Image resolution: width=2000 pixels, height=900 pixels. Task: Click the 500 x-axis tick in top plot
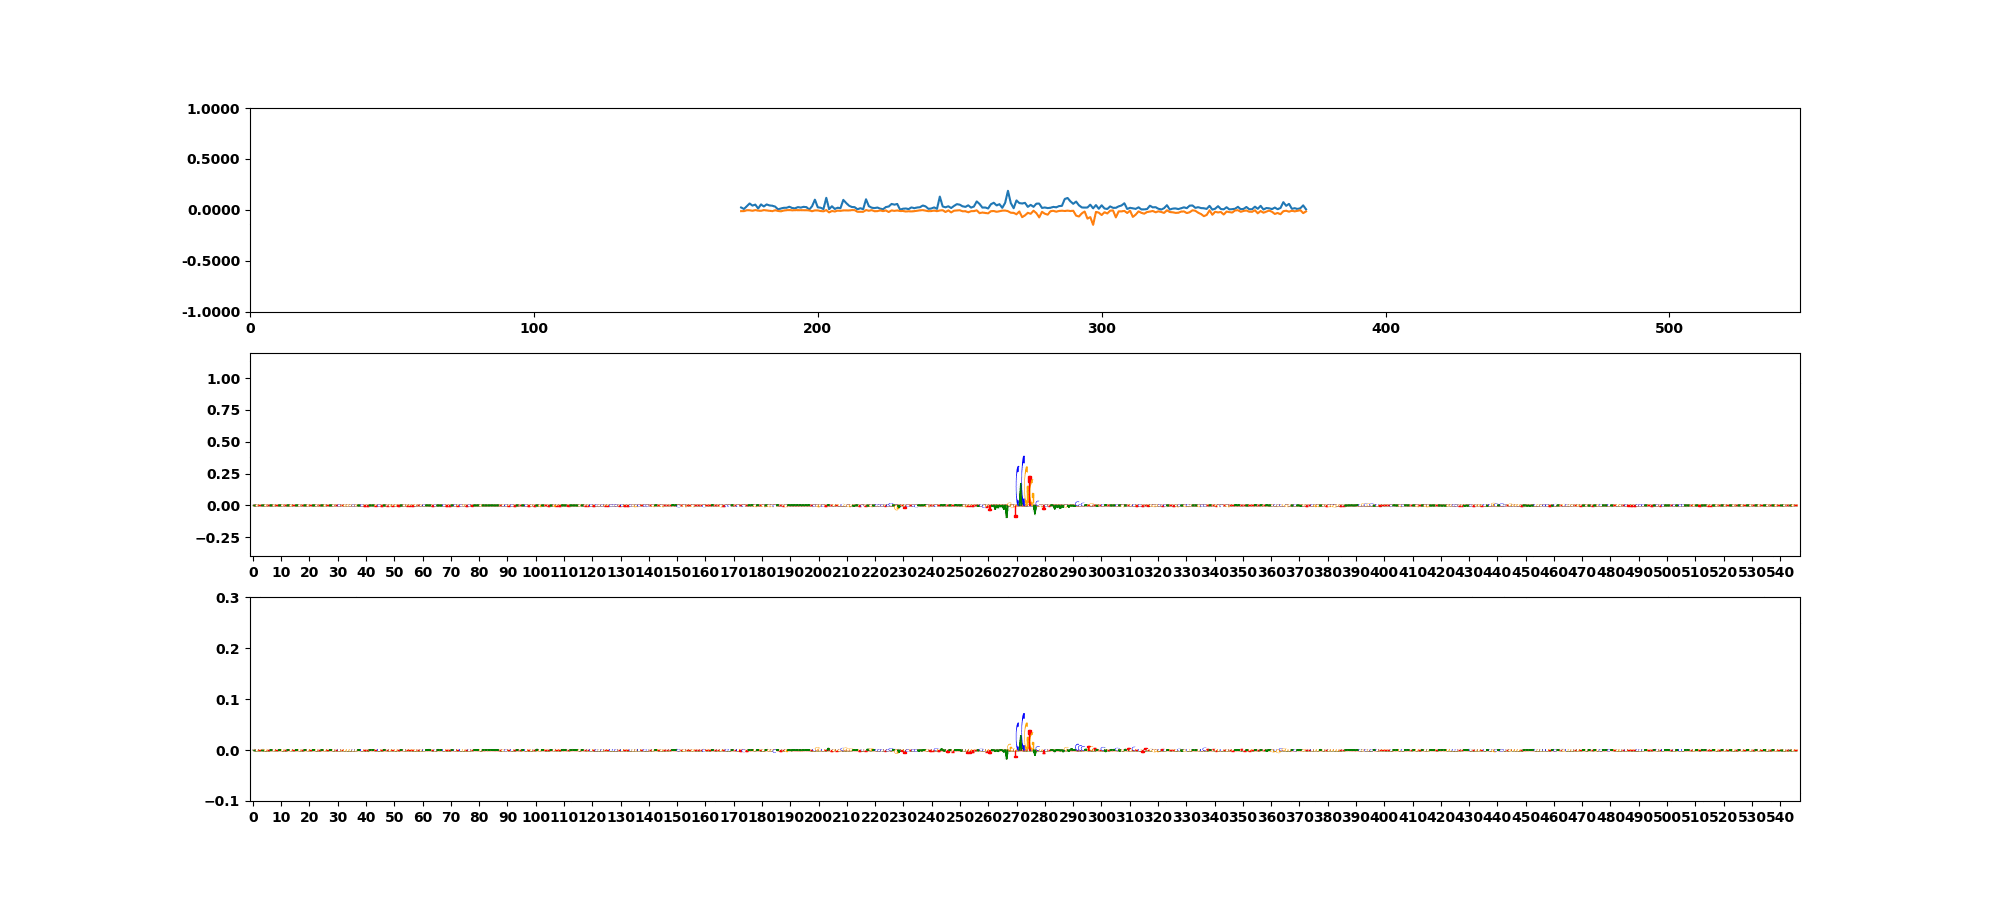click(x=1669, y=328)
